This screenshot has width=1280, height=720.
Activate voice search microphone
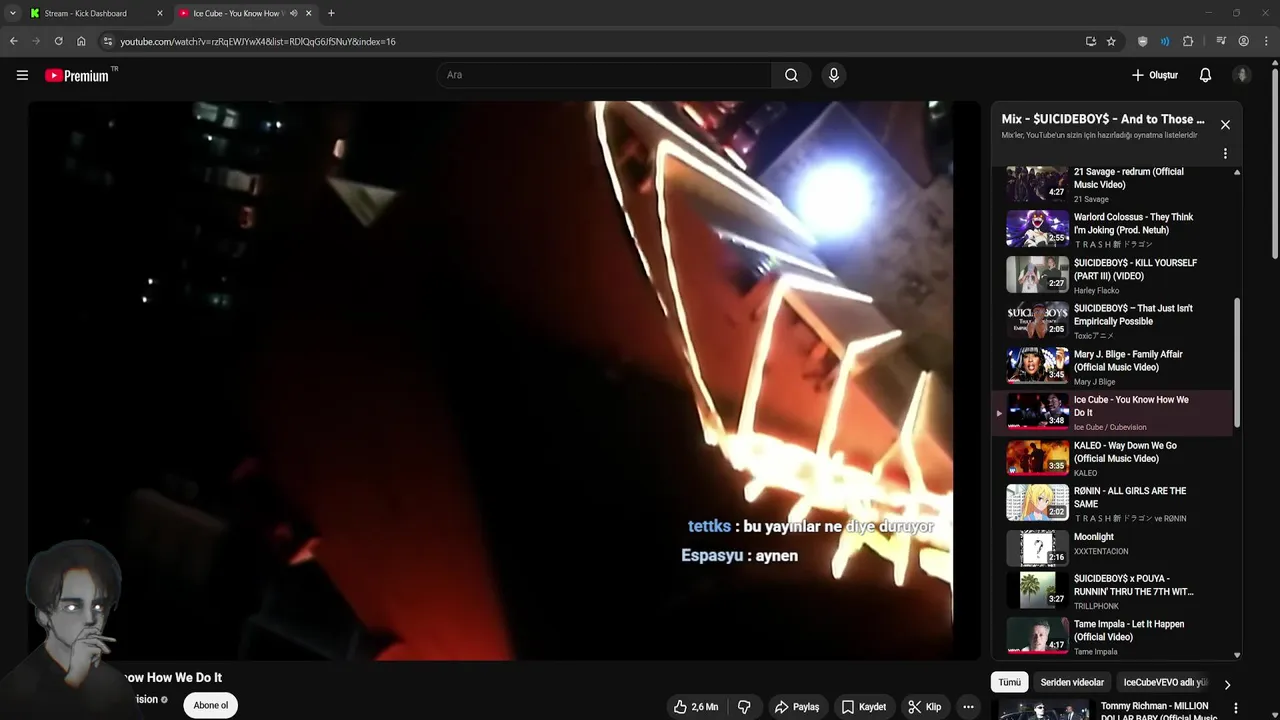tap(833, 75)
